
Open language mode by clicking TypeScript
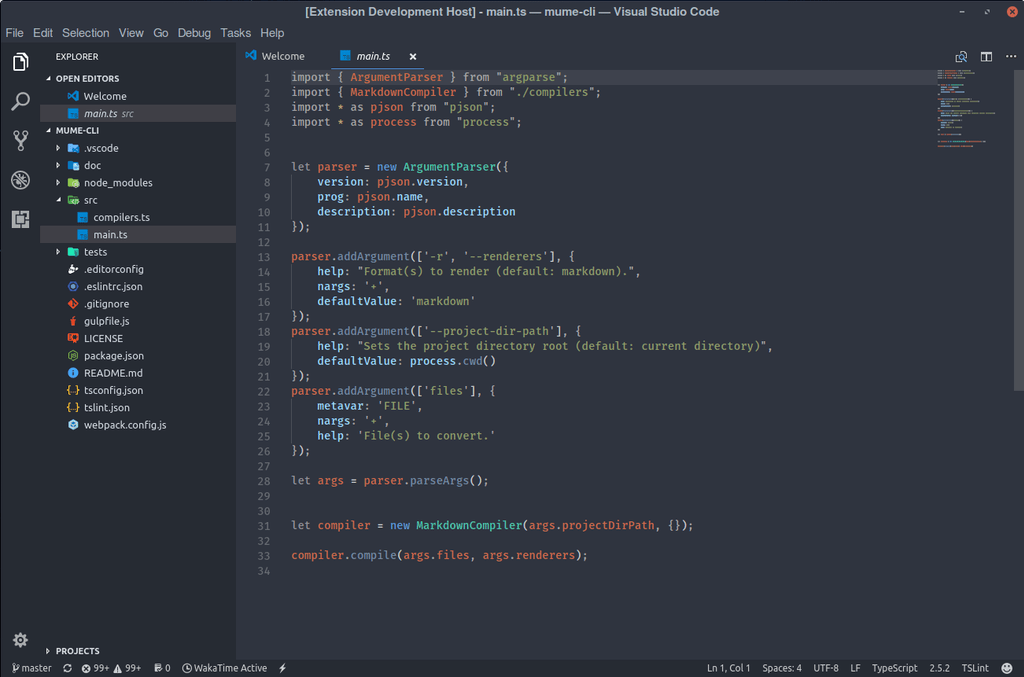coord(894,668)
